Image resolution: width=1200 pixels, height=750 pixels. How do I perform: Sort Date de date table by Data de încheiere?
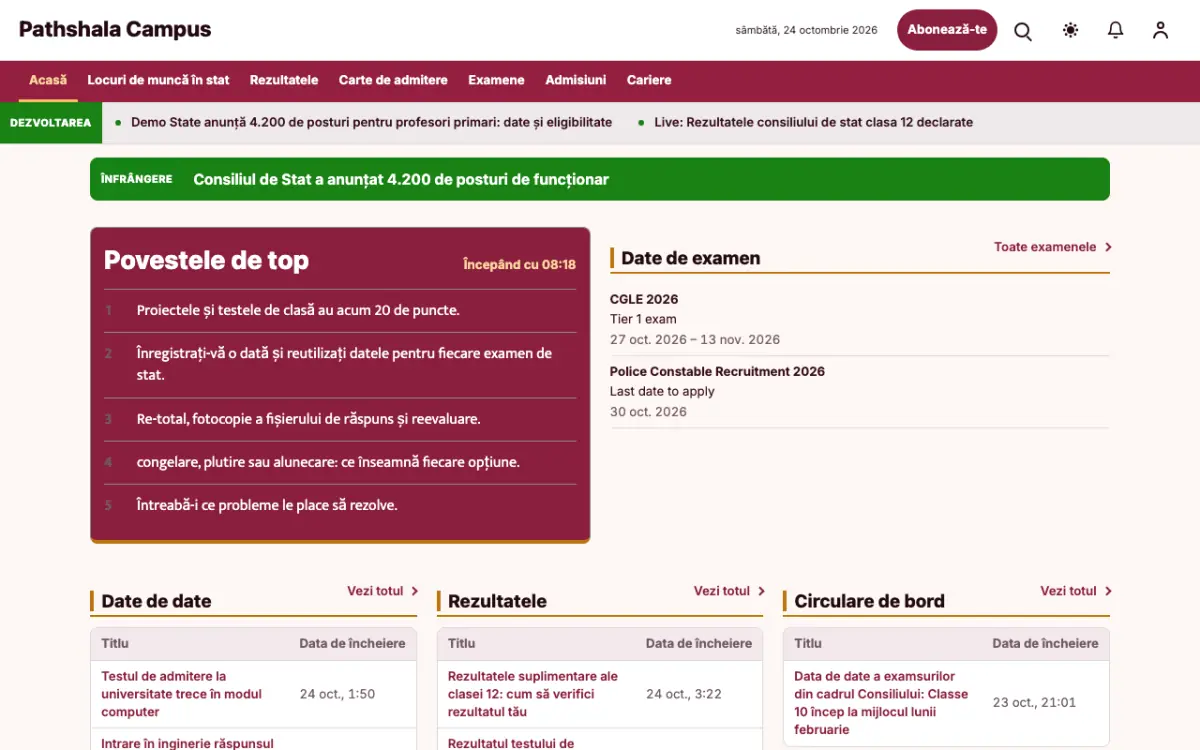(352, 643)
